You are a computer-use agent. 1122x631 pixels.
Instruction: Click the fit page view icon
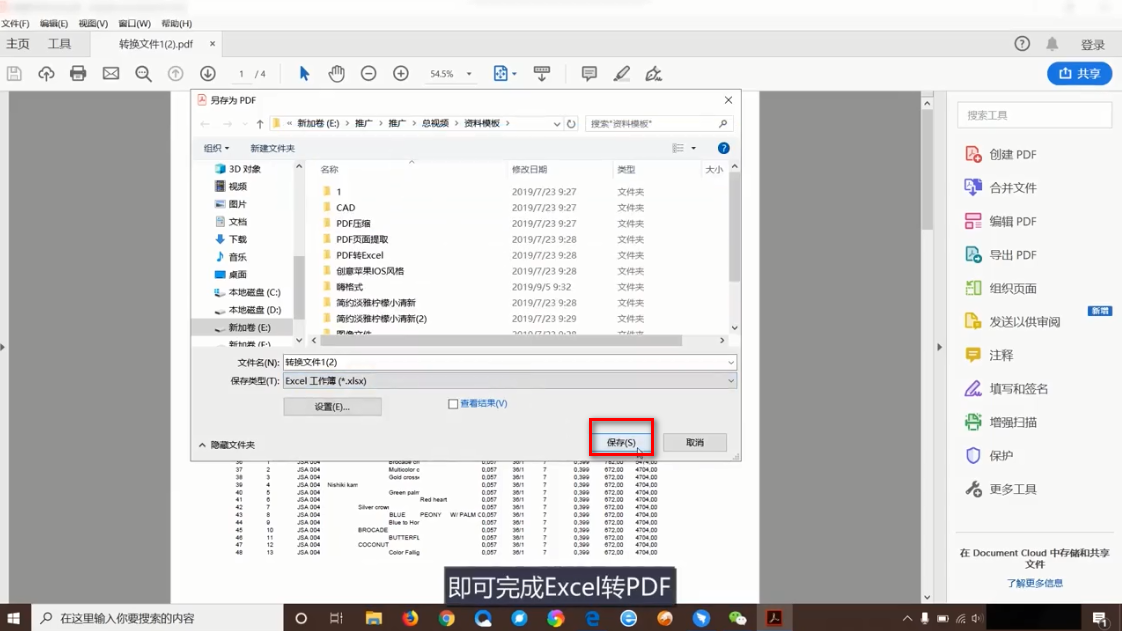tap(500, 74)
